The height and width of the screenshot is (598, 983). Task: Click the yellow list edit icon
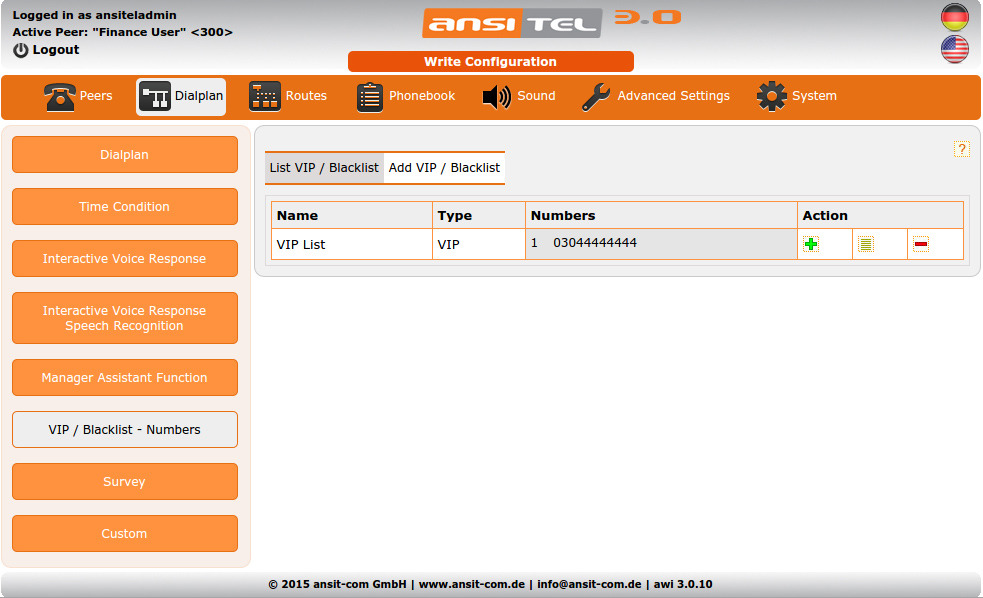tap(866, 244)
